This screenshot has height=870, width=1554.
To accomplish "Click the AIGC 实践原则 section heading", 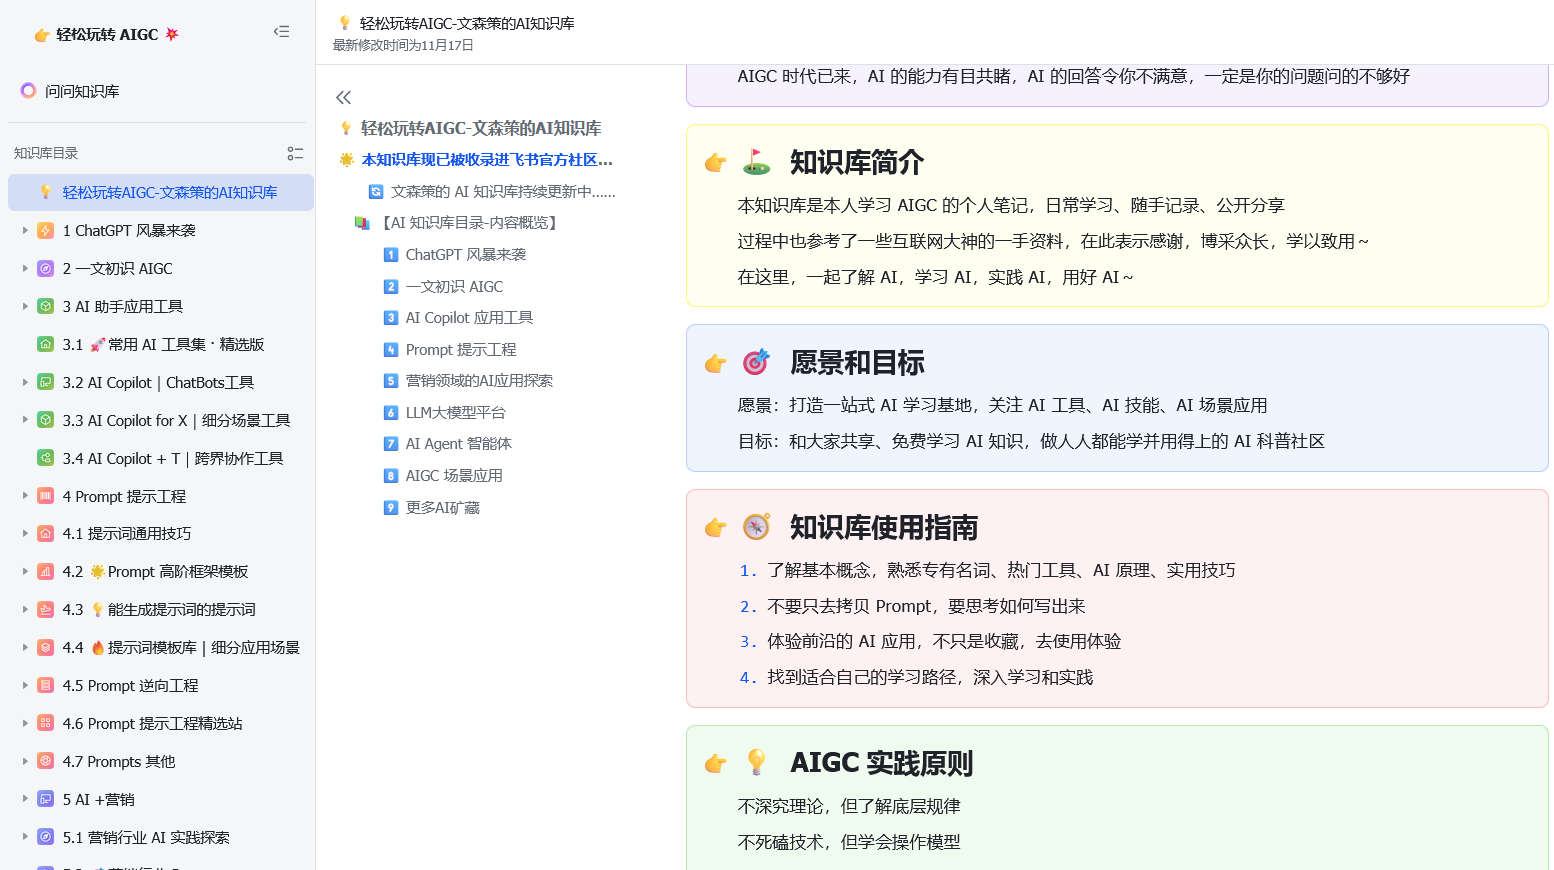I will (x=881, y=763).
